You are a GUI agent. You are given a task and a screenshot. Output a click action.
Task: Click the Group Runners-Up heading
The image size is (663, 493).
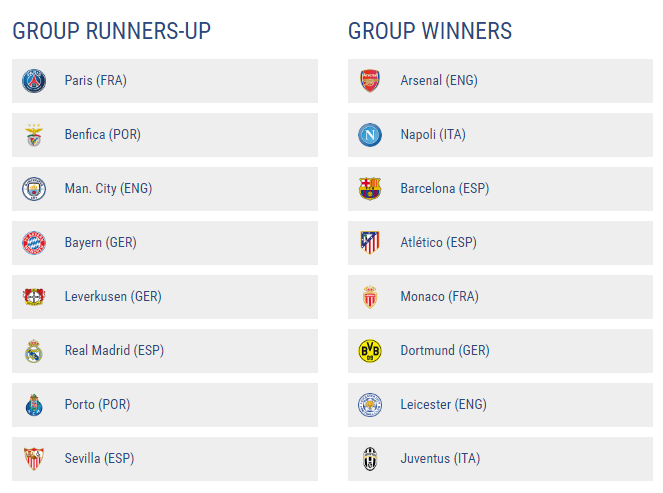[x=112, y=31]
